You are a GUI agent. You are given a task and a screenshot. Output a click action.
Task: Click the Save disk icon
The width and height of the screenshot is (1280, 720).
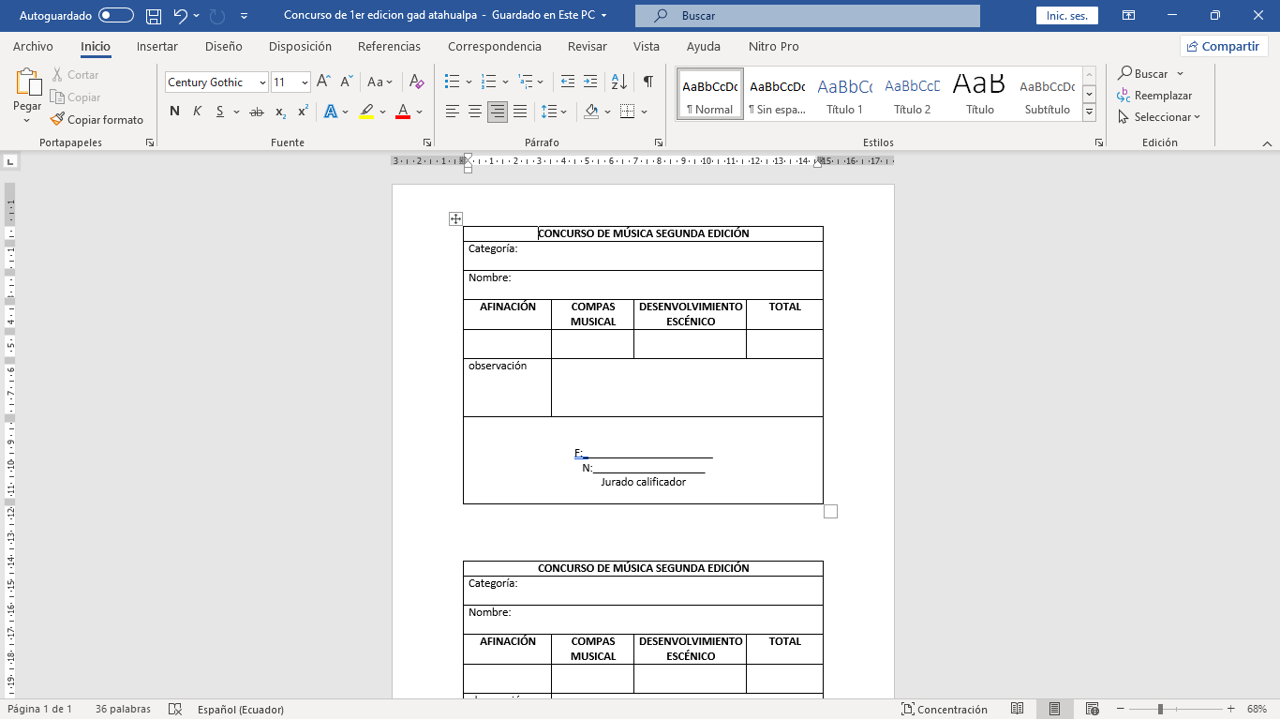coord(153,16)
